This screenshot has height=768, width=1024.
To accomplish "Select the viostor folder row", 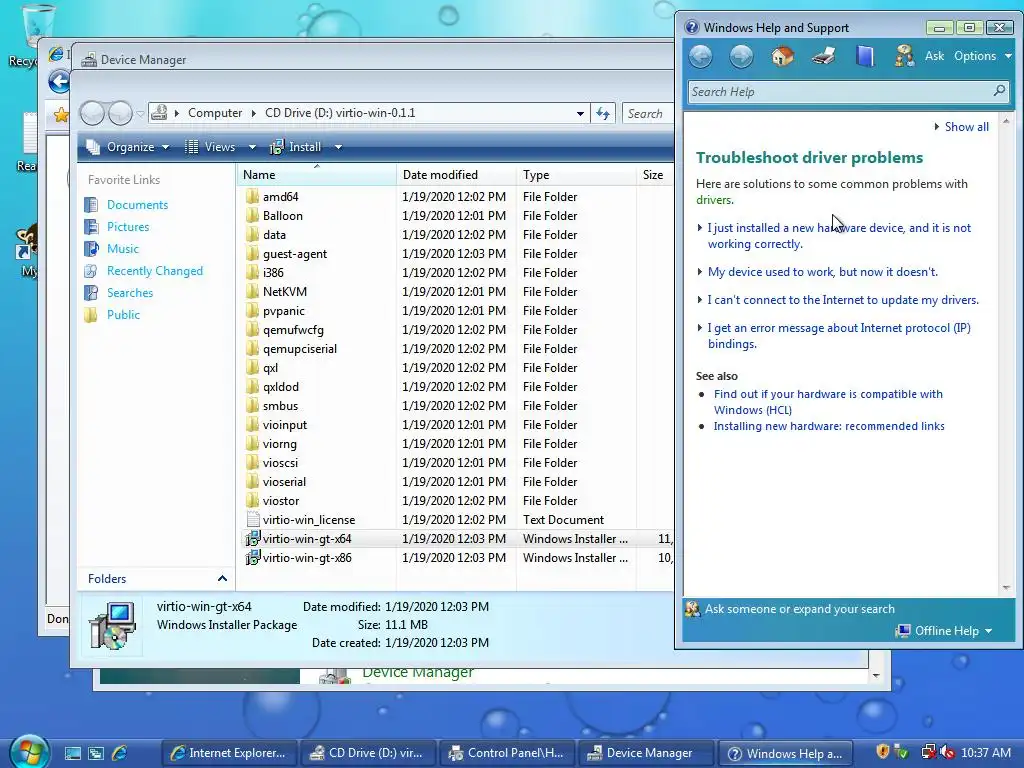I will [455, 501].
